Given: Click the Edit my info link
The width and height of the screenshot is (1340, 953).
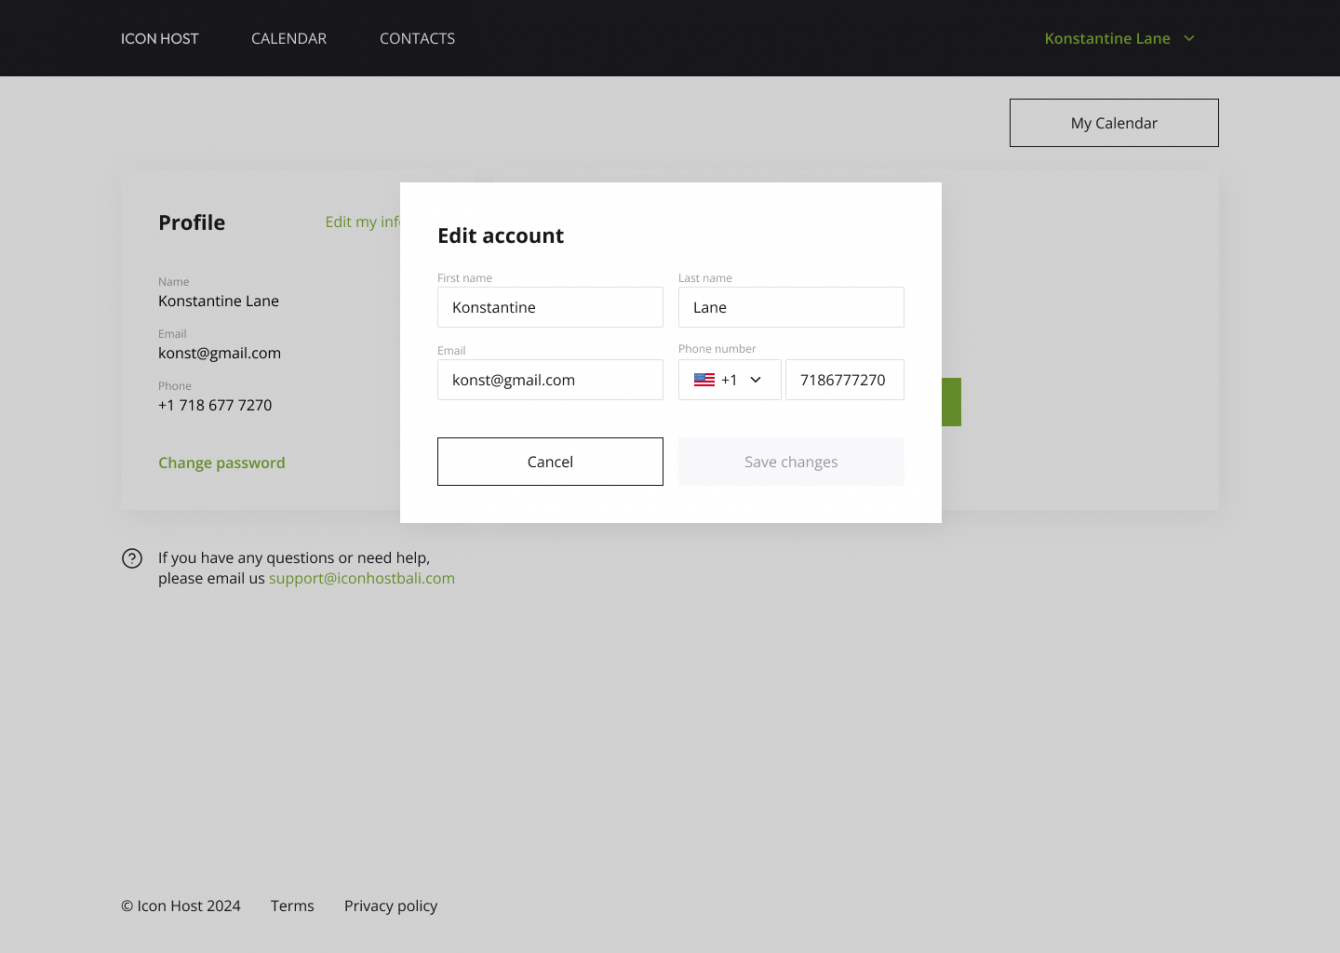Looking at the screenshot, I should 361,222.
